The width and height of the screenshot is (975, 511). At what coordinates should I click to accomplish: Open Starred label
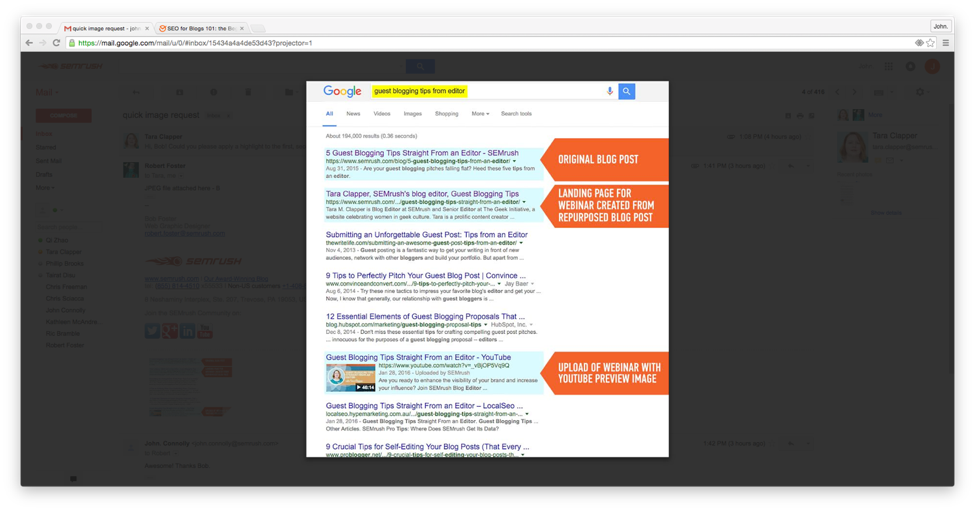46,147
